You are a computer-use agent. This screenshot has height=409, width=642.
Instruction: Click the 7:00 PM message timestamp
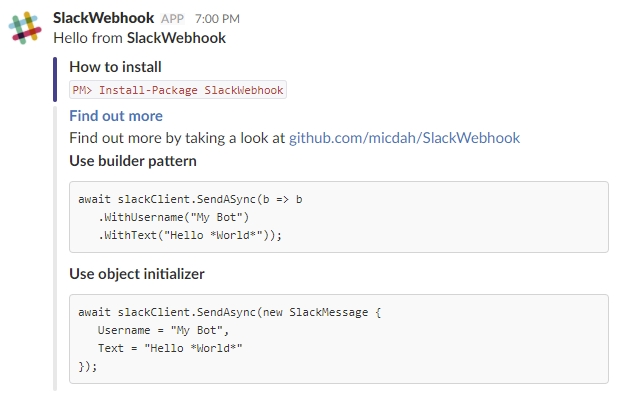[x=218, y=19]
